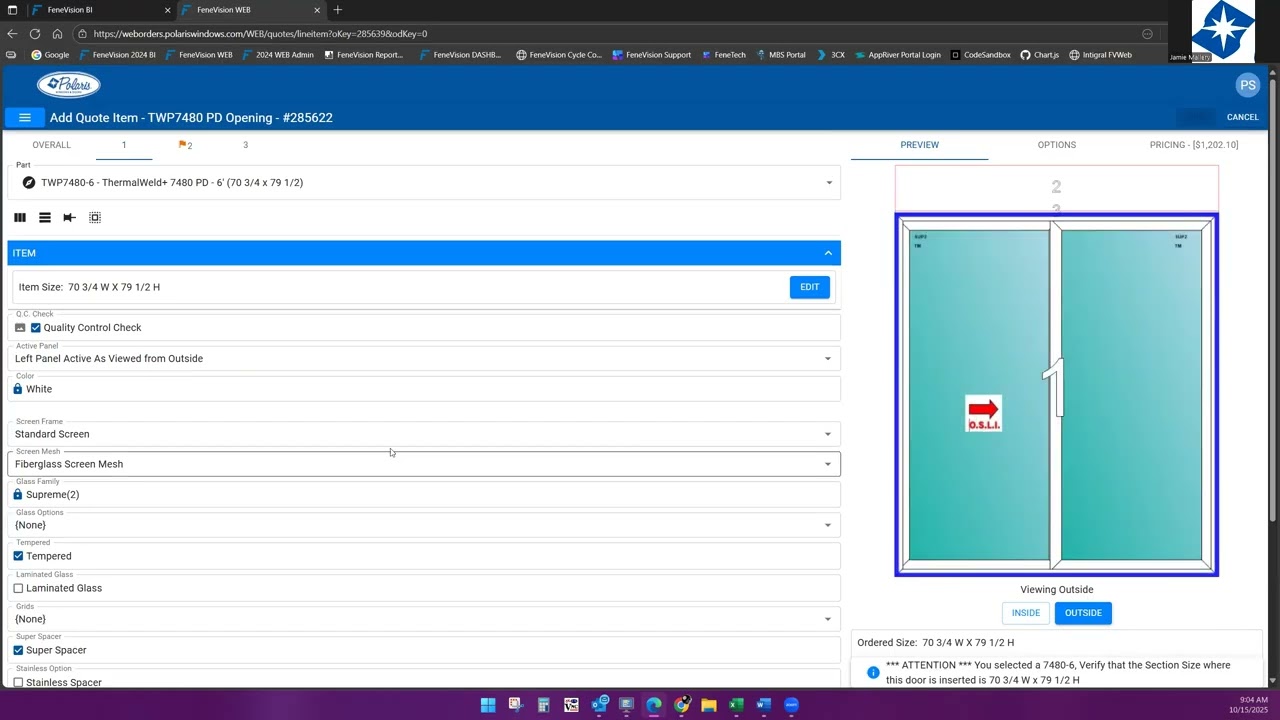
Task: Show the OUTSIDE preview view
Action: (x=1083, y=613)
